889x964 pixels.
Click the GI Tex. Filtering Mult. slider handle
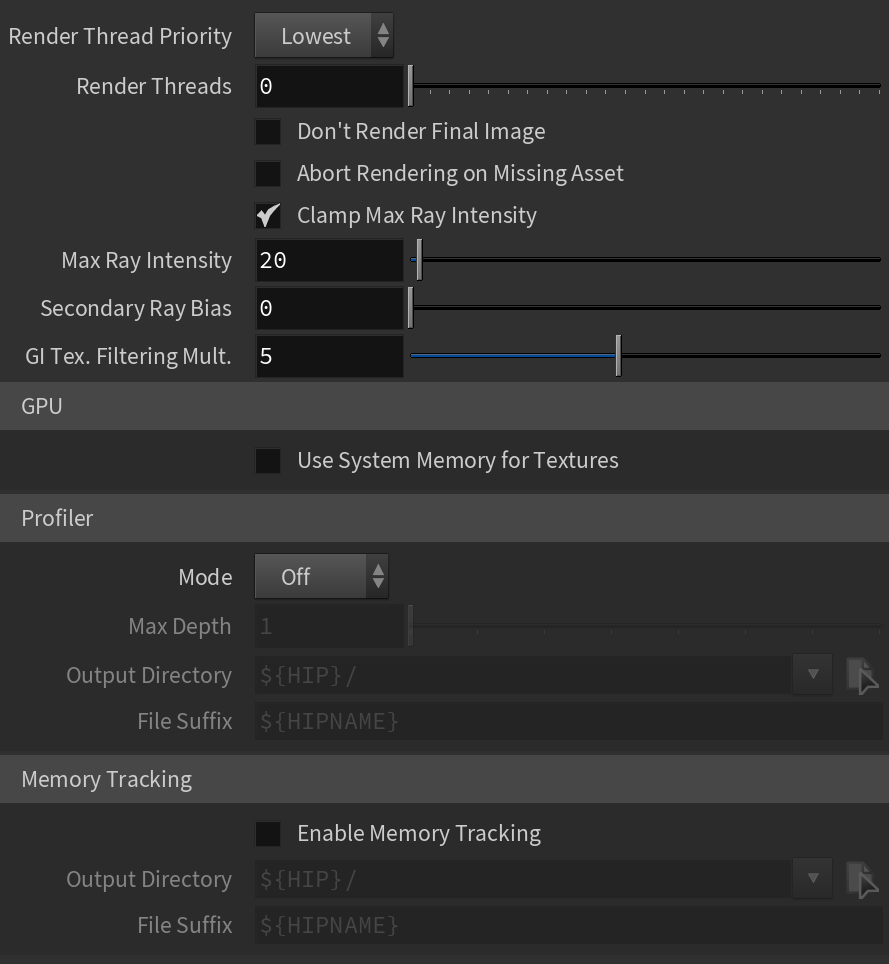tap(618, 355)
